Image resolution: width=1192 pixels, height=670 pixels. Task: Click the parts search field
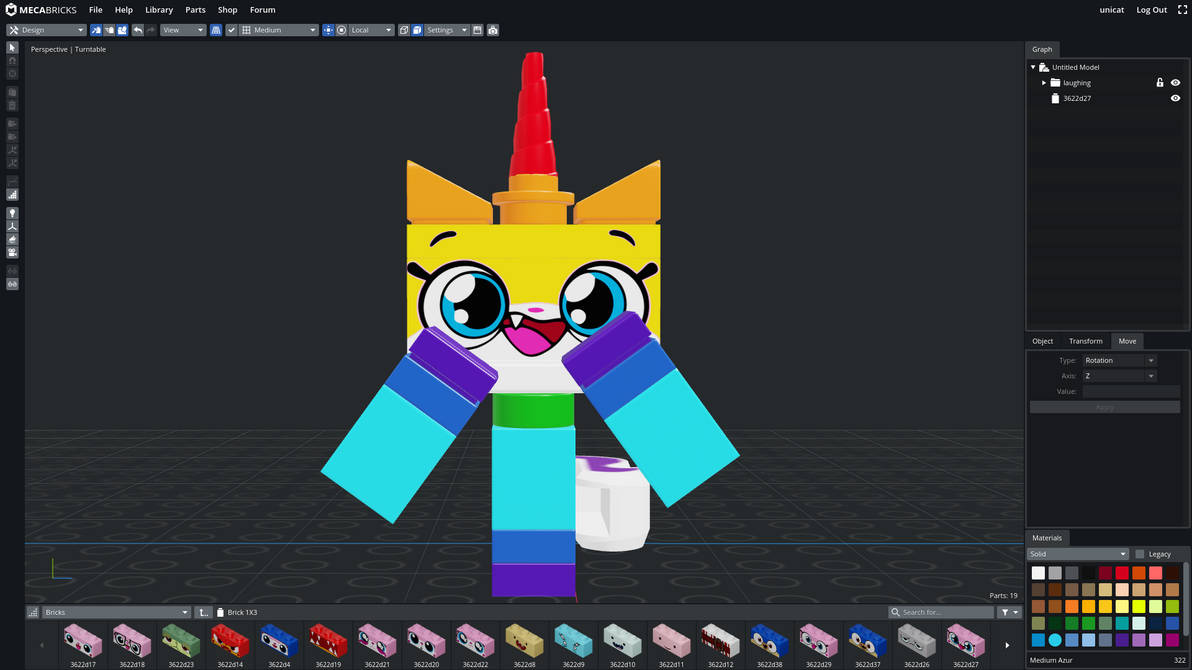941,612
